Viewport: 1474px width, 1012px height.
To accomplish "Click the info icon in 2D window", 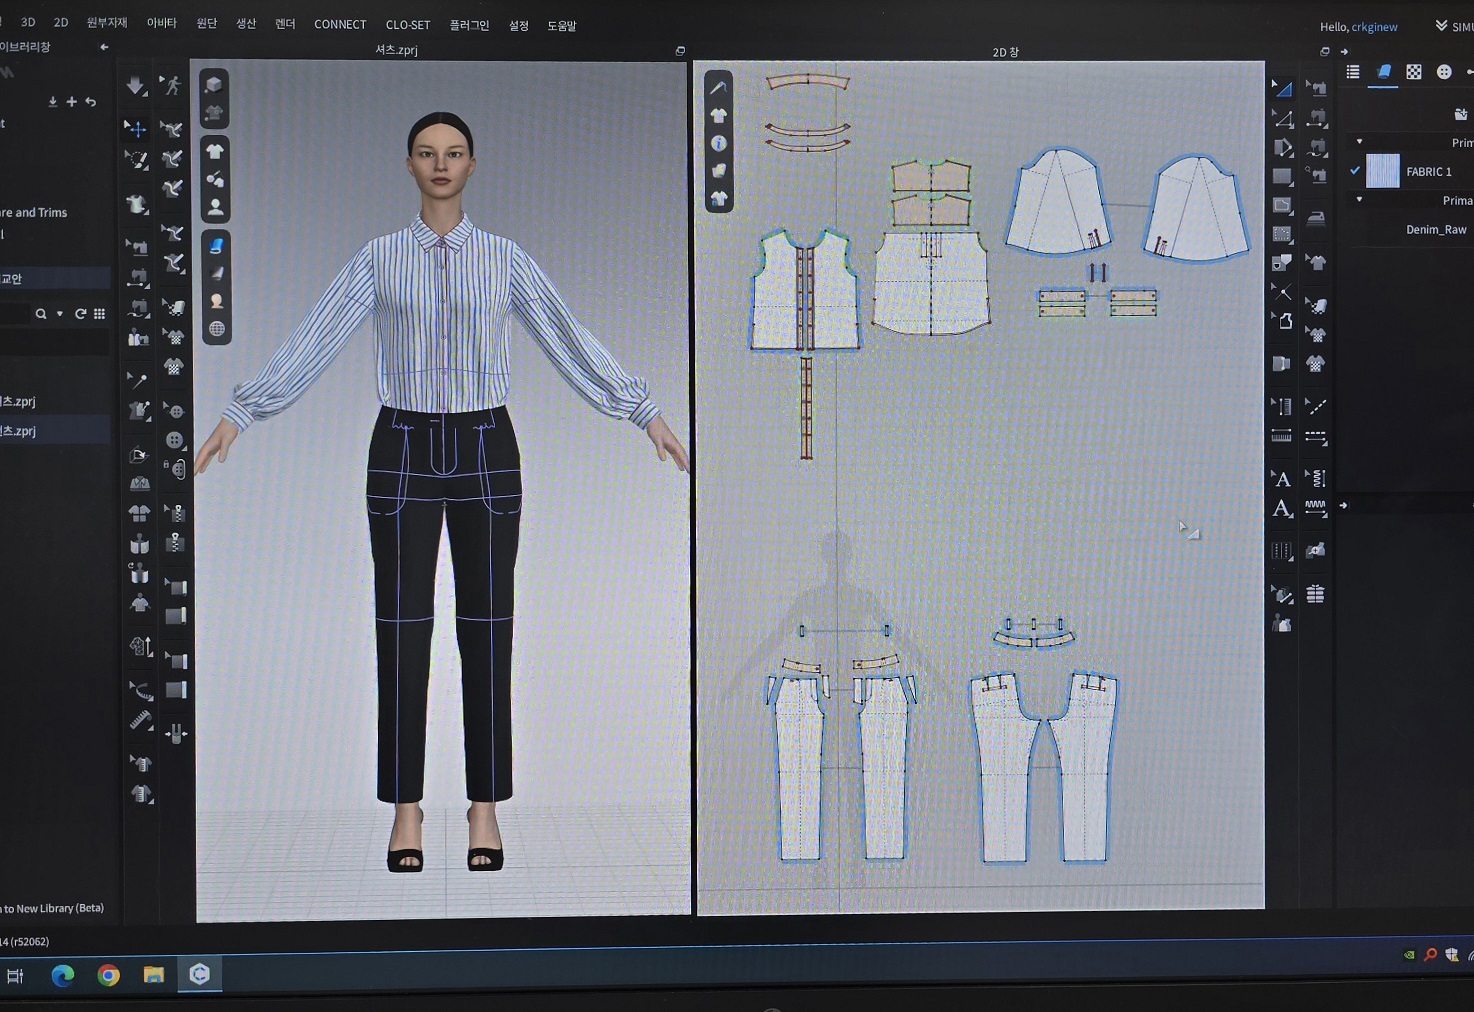I will click(x=718, y=144).
